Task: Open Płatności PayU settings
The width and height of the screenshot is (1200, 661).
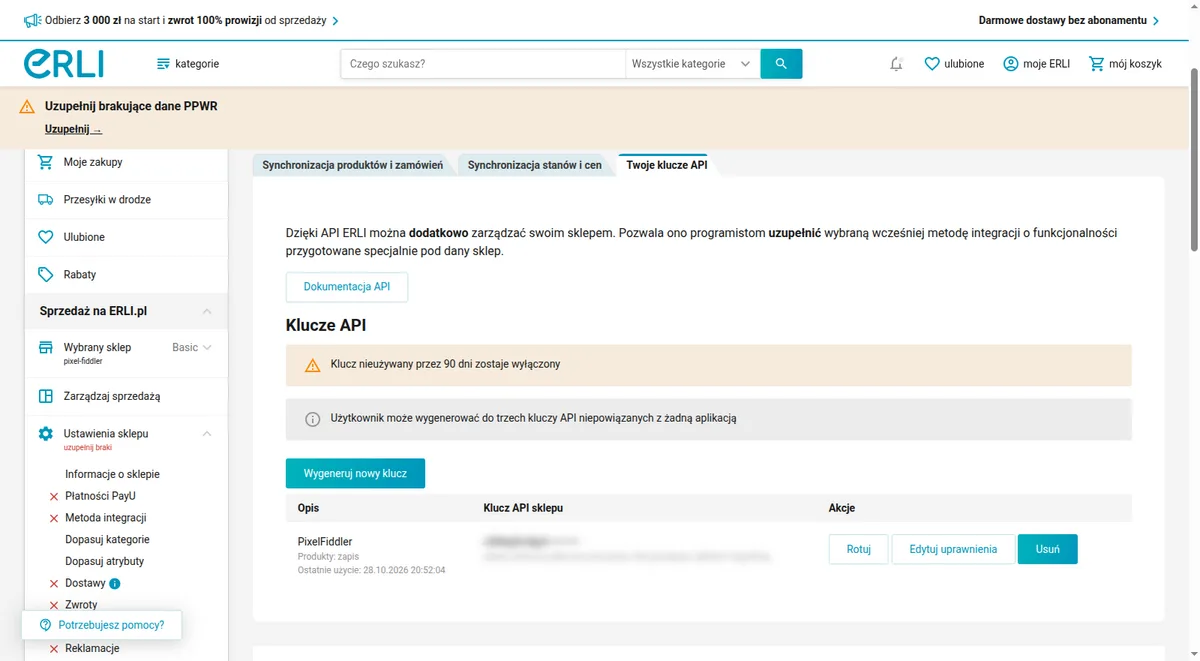Action: (x=100, y=496)
